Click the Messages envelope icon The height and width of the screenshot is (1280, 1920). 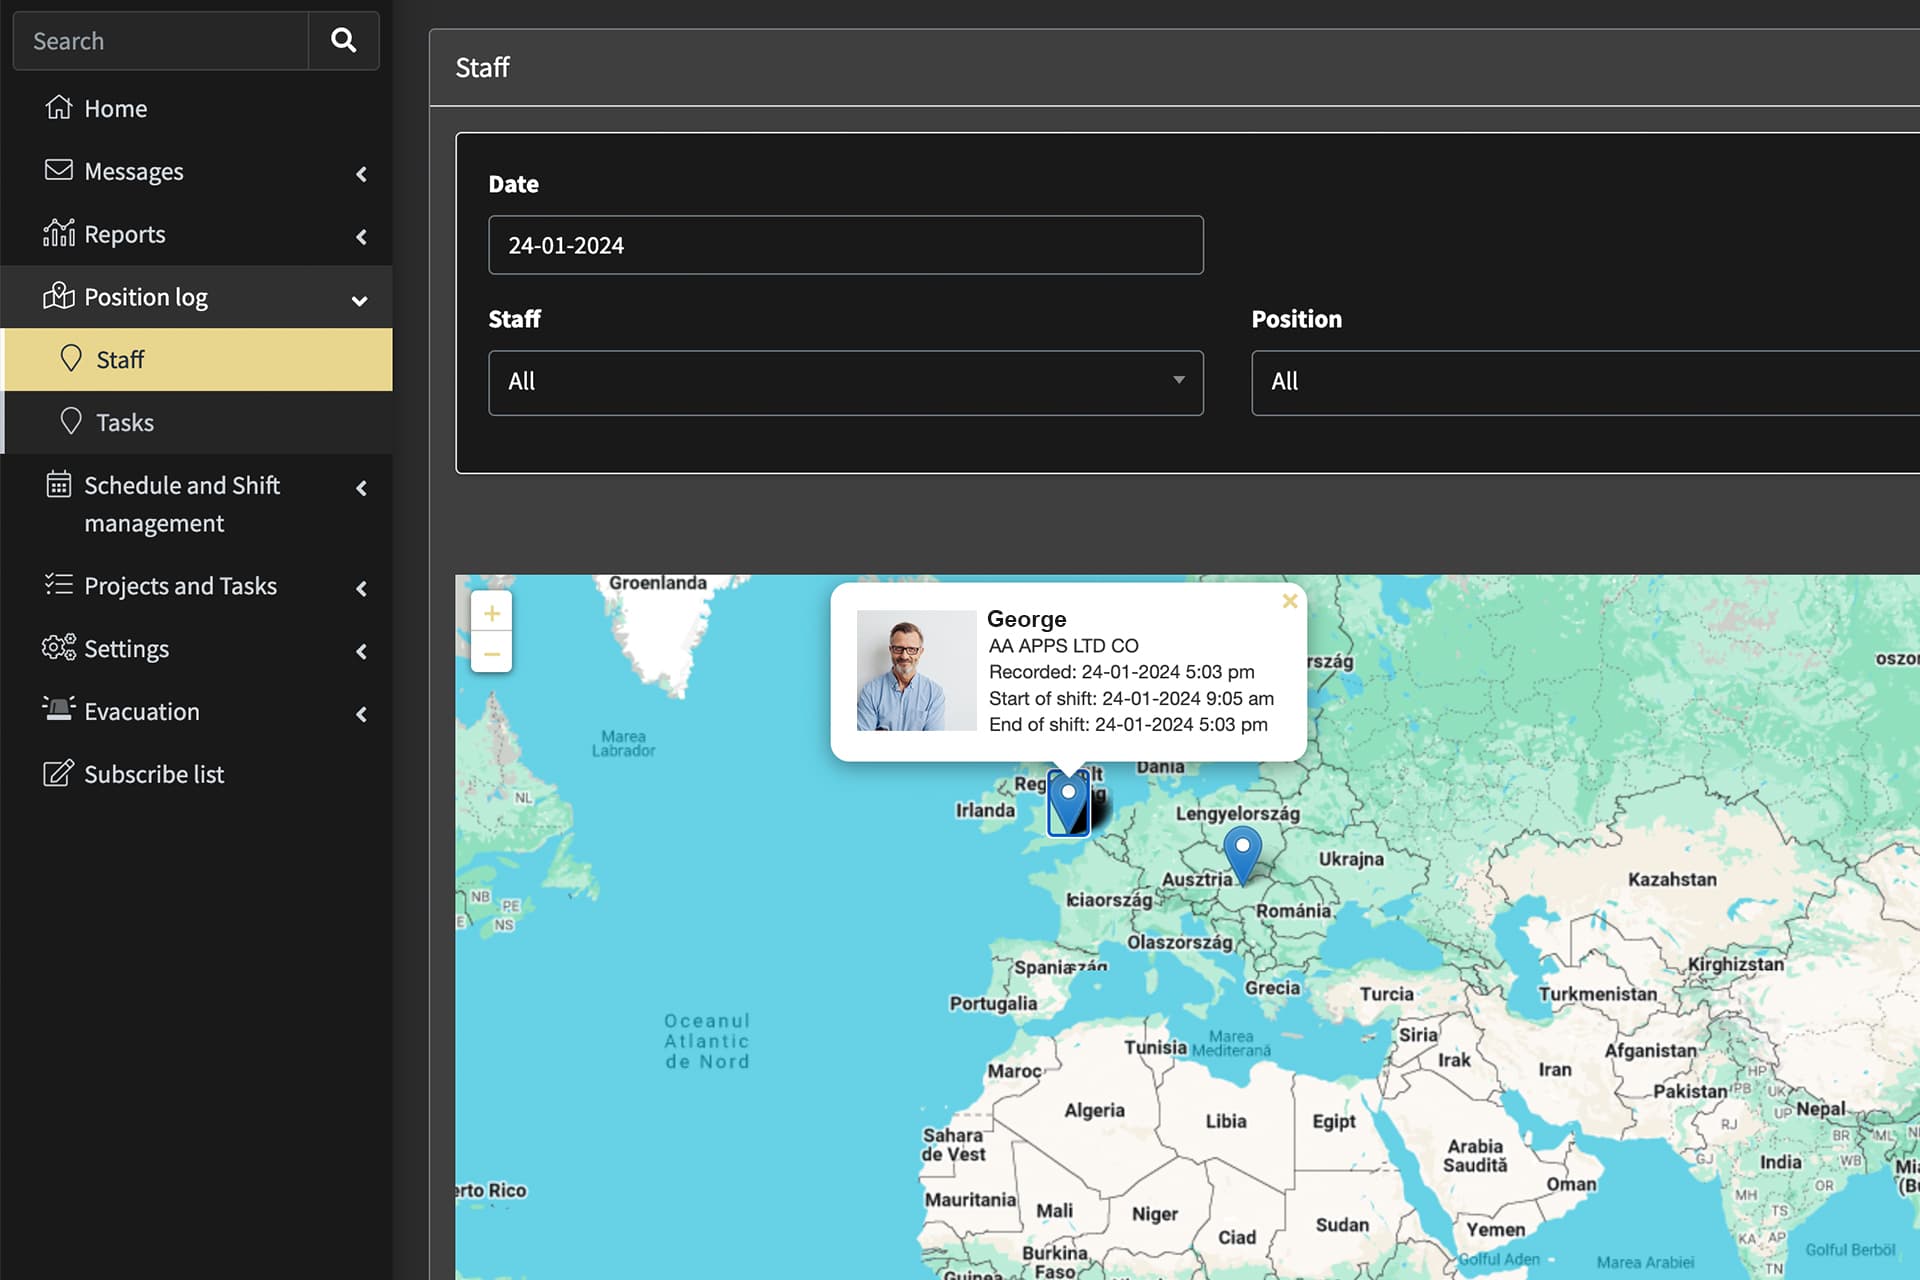point(59,170)
